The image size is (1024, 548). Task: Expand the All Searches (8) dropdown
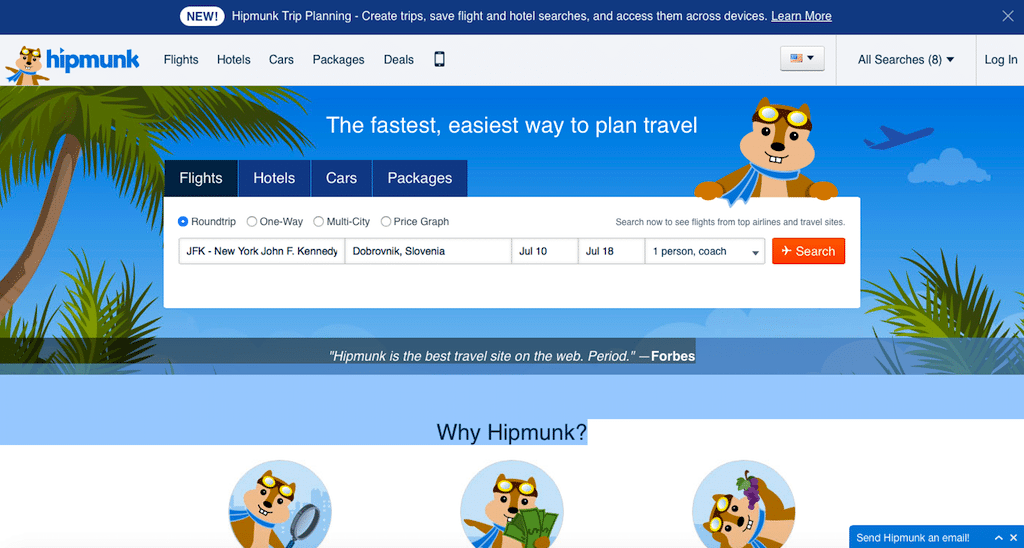tap(906, 59)
